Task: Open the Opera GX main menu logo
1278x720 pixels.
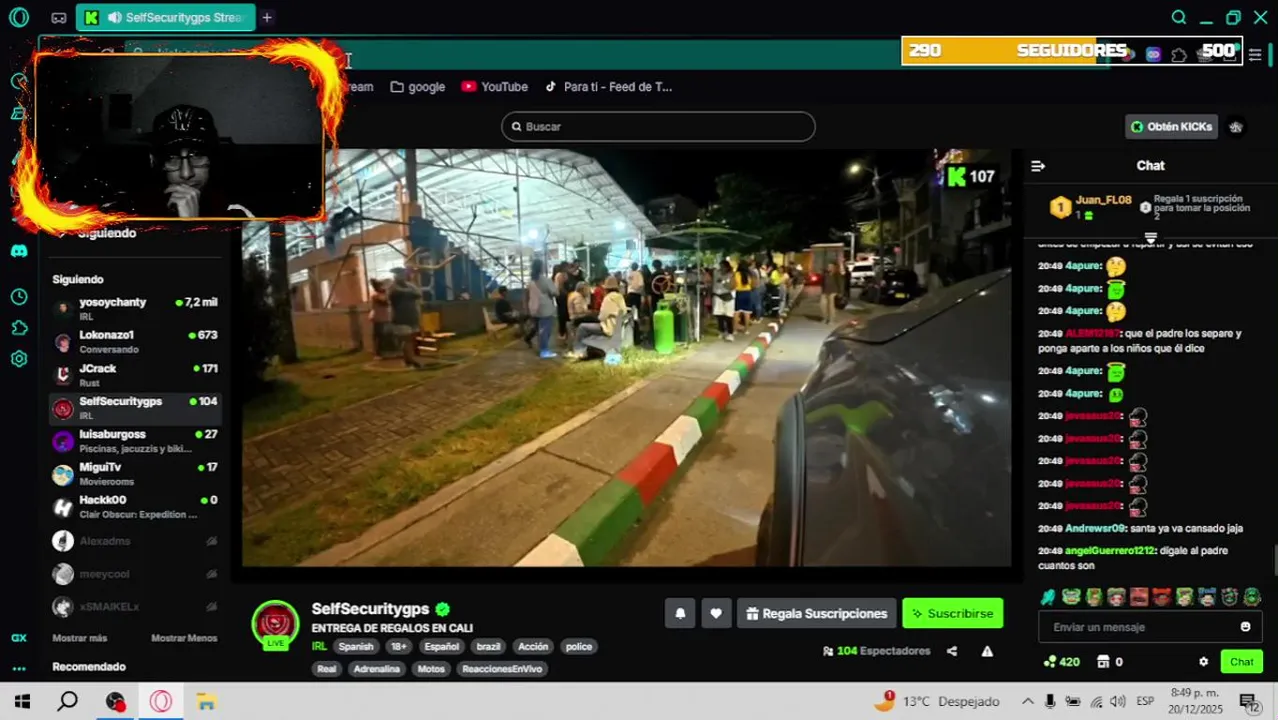Action: point(18,17)
